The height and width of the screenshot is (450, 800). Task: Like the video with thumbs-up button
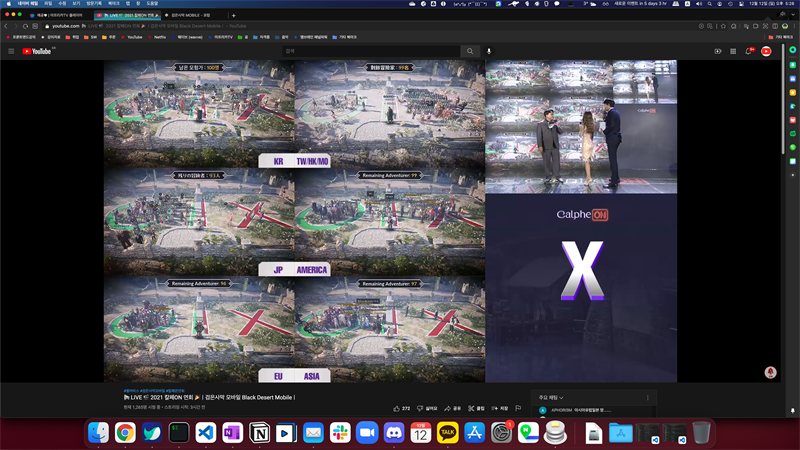[x=402, y=408]
